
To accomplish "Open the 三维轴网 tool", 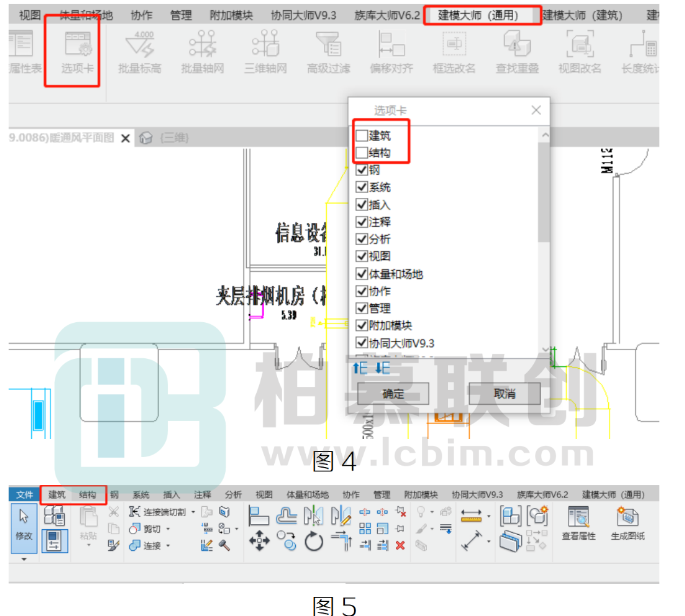I will click(265, 52).
